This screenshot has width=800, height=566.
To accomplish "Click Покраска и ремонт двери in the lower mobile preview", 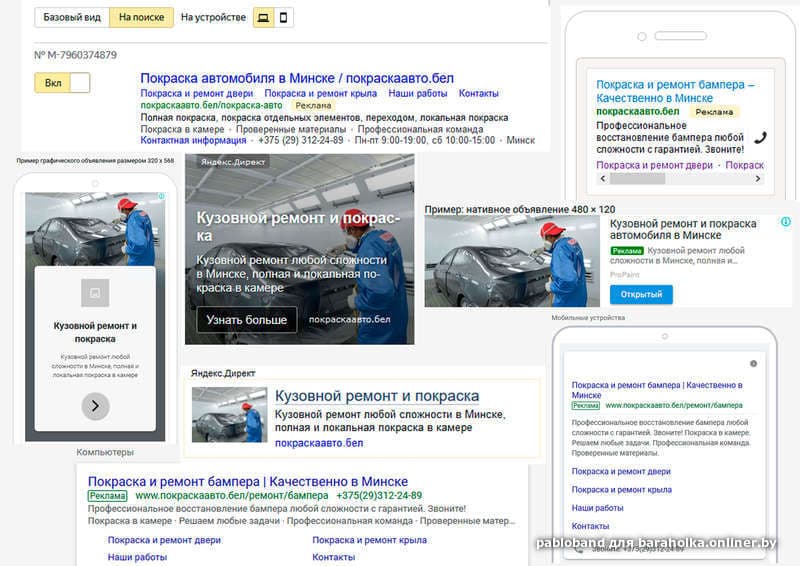I will pyautogui.click(x=621, y=472).
